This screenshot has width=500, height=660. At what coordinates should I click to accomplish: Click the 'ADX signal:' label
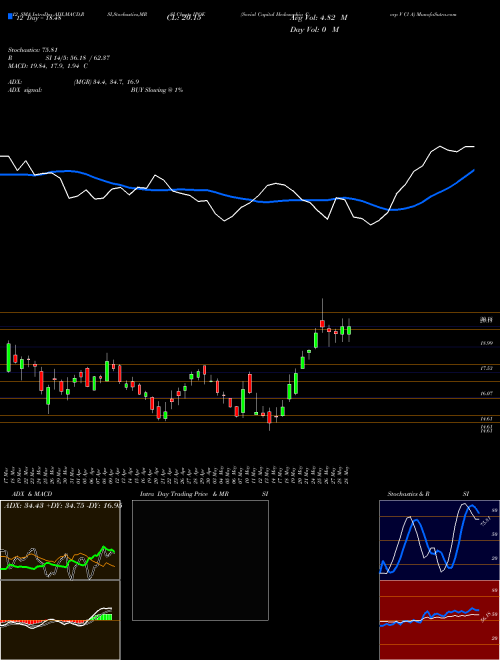coord(25,90)
